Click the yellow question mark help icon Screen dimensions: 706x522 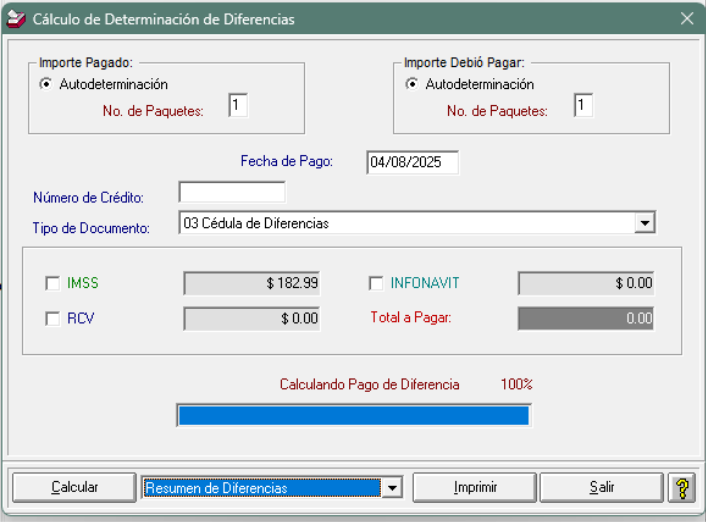point(682,488)
